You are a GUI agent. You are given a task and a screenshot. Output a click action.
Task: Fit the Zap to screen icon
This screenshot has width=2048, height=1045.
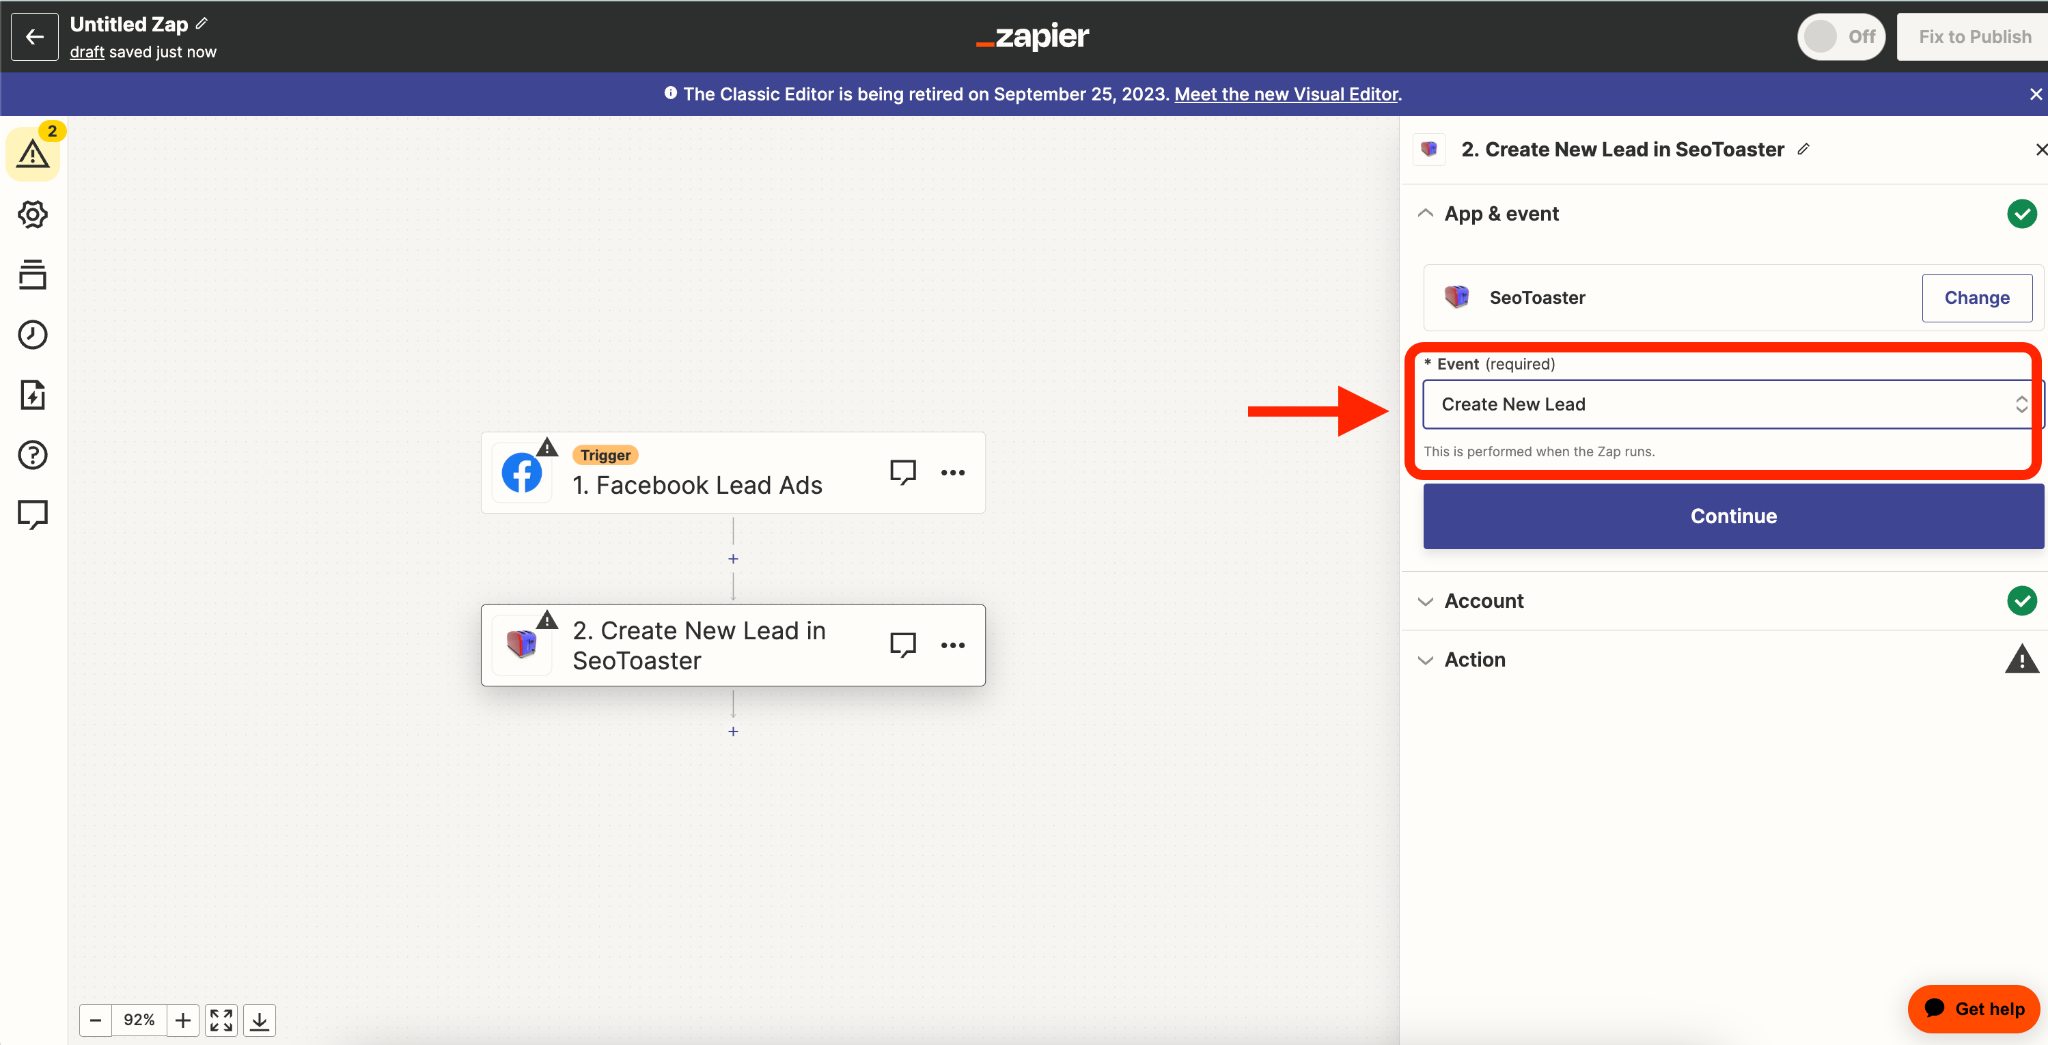[221, 1020]
